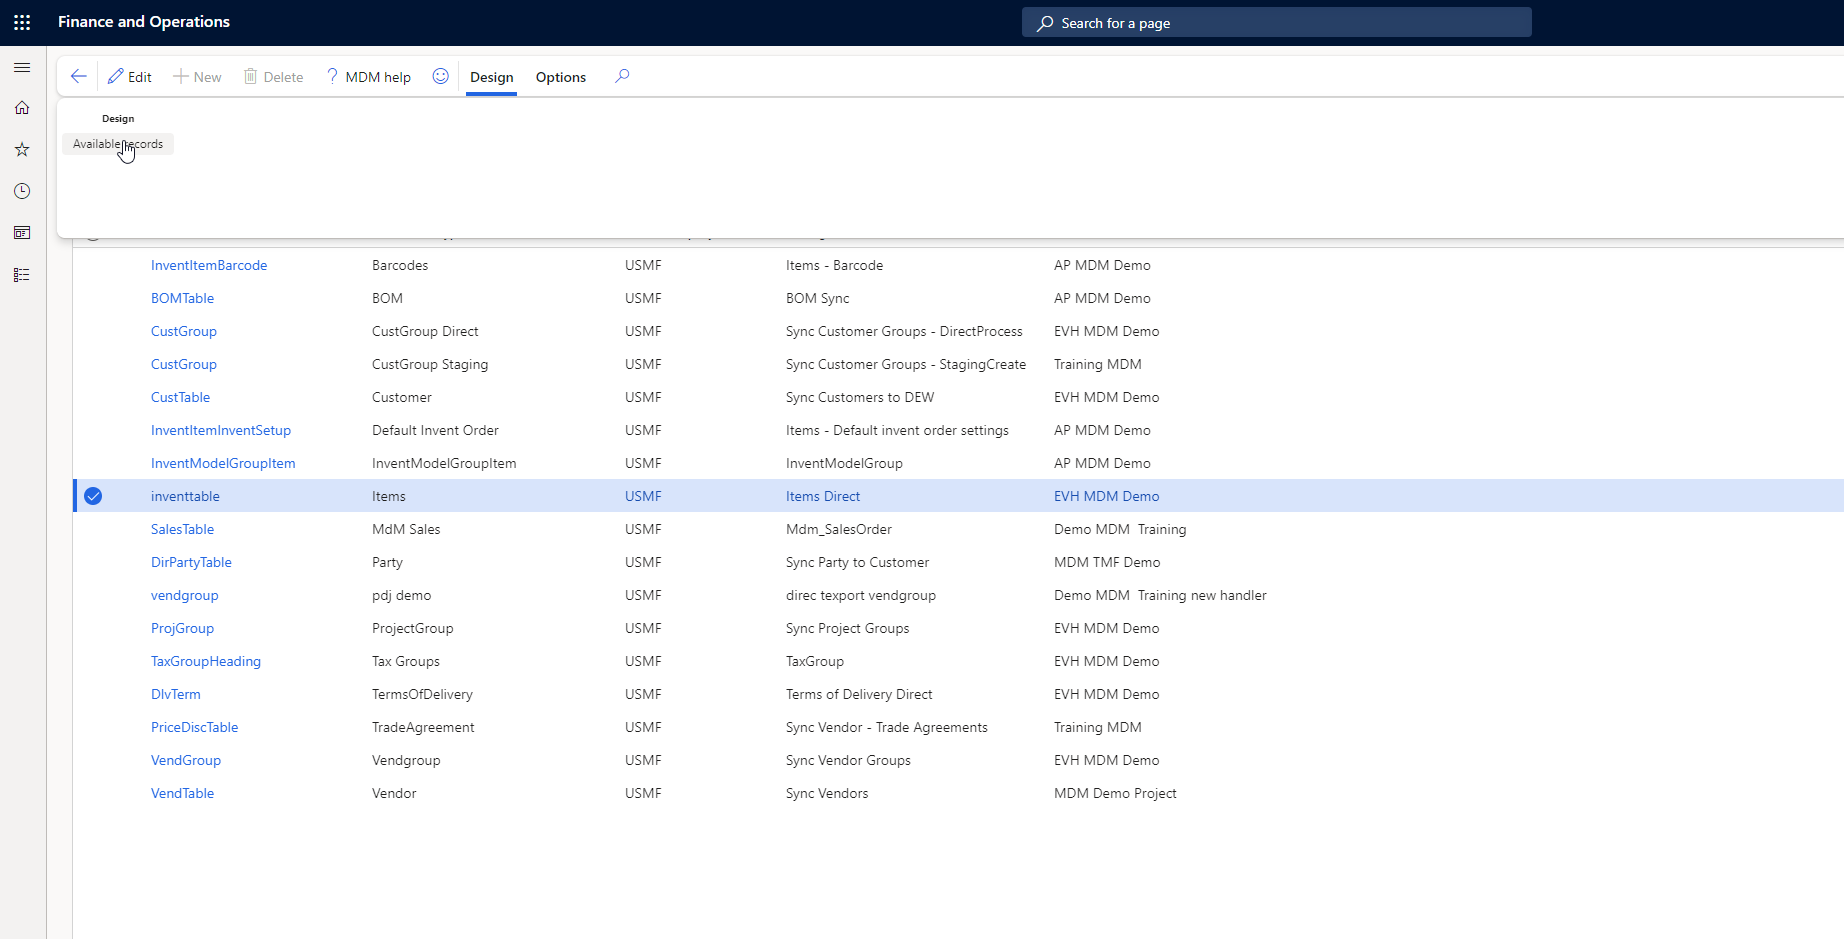1844x939 pixels.
Task: Select the 'pdj demo' cell
Action: pos(402,595)
